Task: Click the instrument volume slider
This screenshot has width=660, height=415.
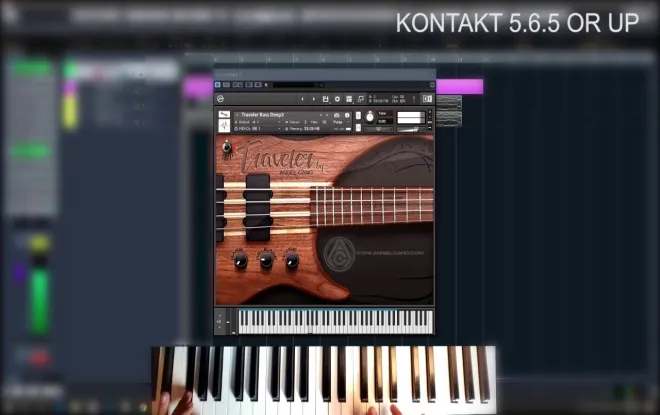Action: 409,129
